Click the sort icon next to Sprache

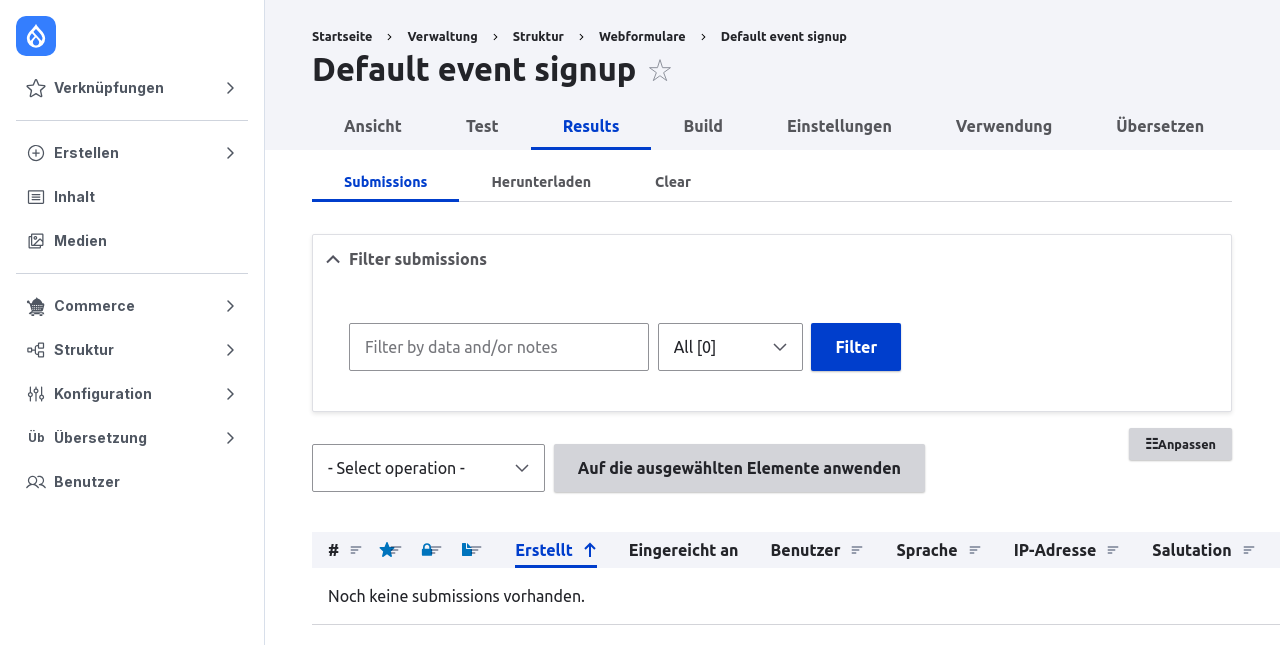click(975, 550)
